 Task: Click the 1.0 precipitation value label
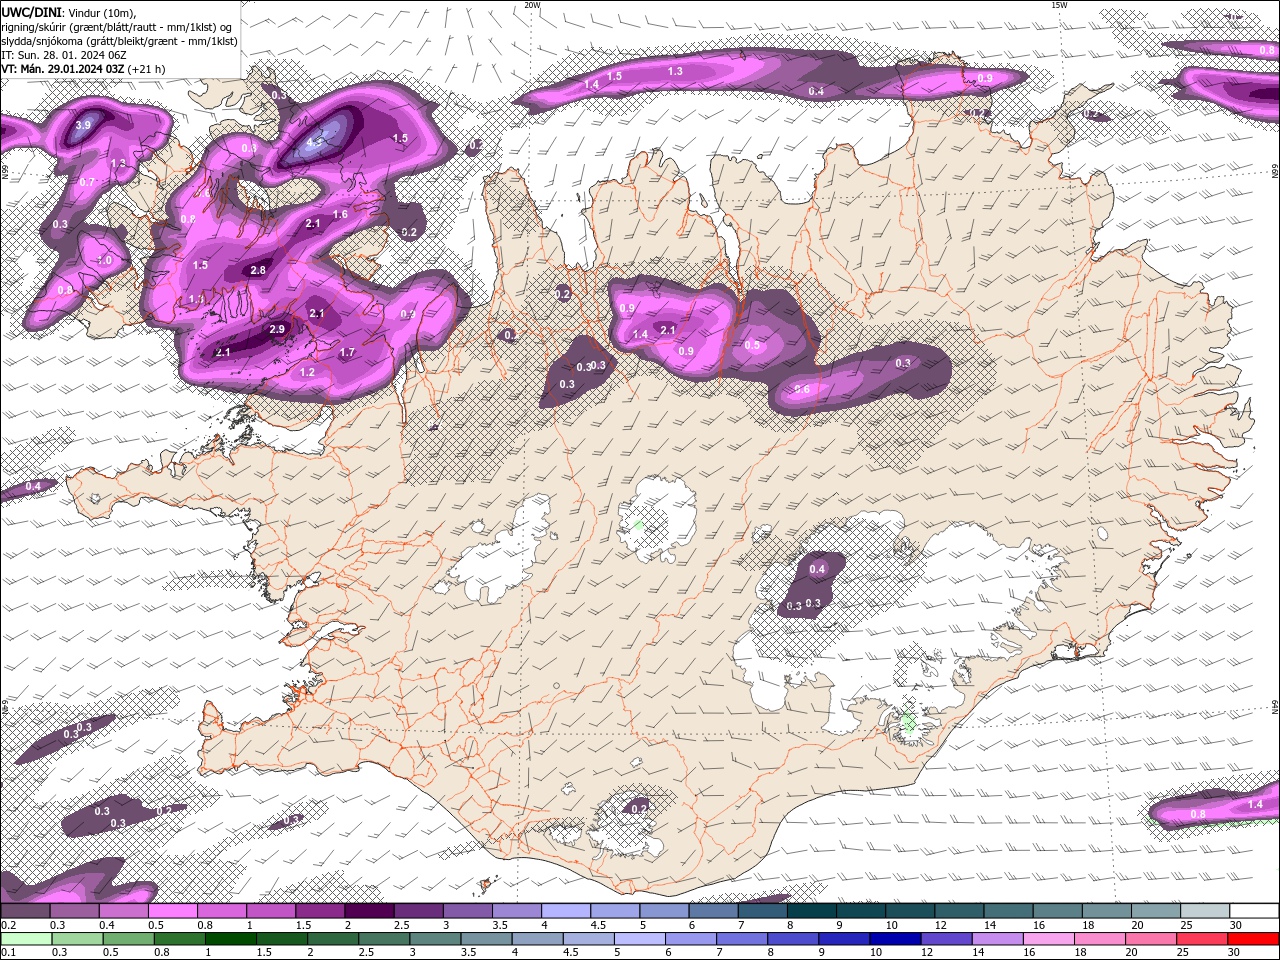click(104, 260)
